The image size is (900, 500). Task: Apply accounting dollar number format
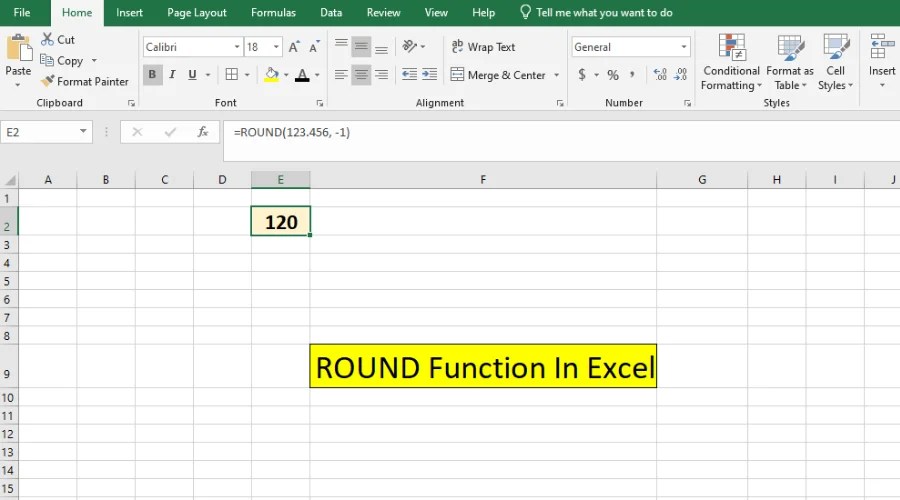[582, 75]
